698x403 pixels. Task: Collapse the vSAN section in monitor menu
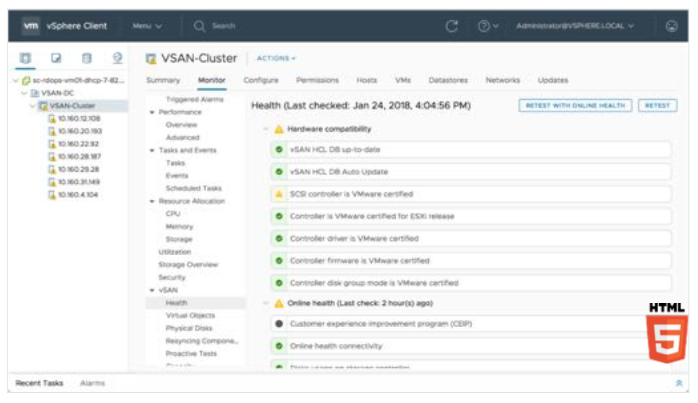pyautogui.click(x=152, y=290)
